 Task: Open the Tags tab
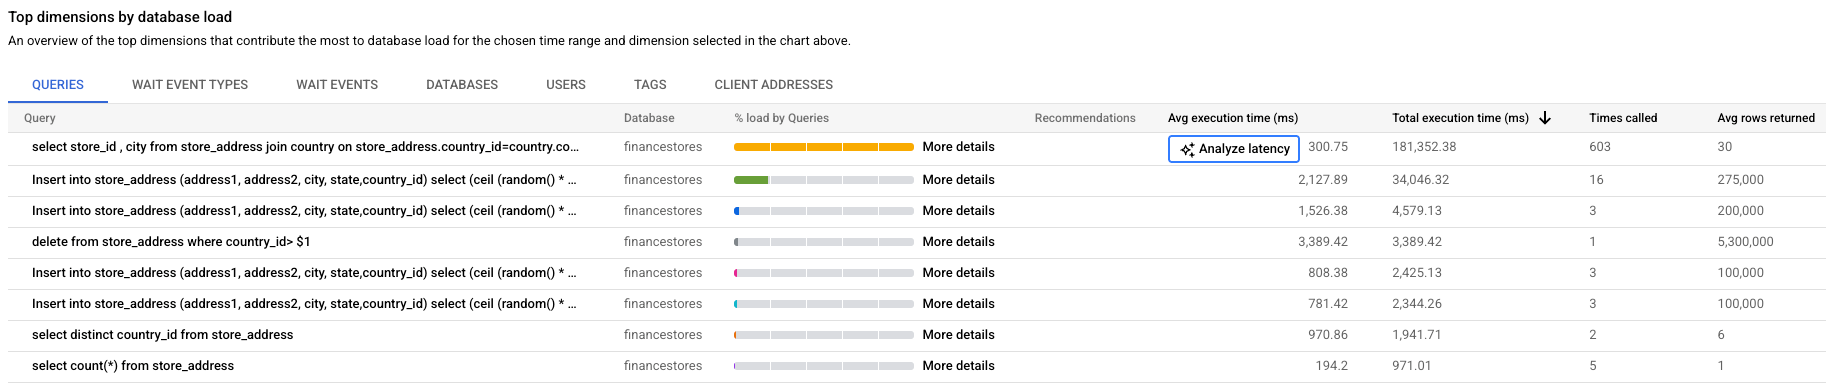(x=650, y=85)
